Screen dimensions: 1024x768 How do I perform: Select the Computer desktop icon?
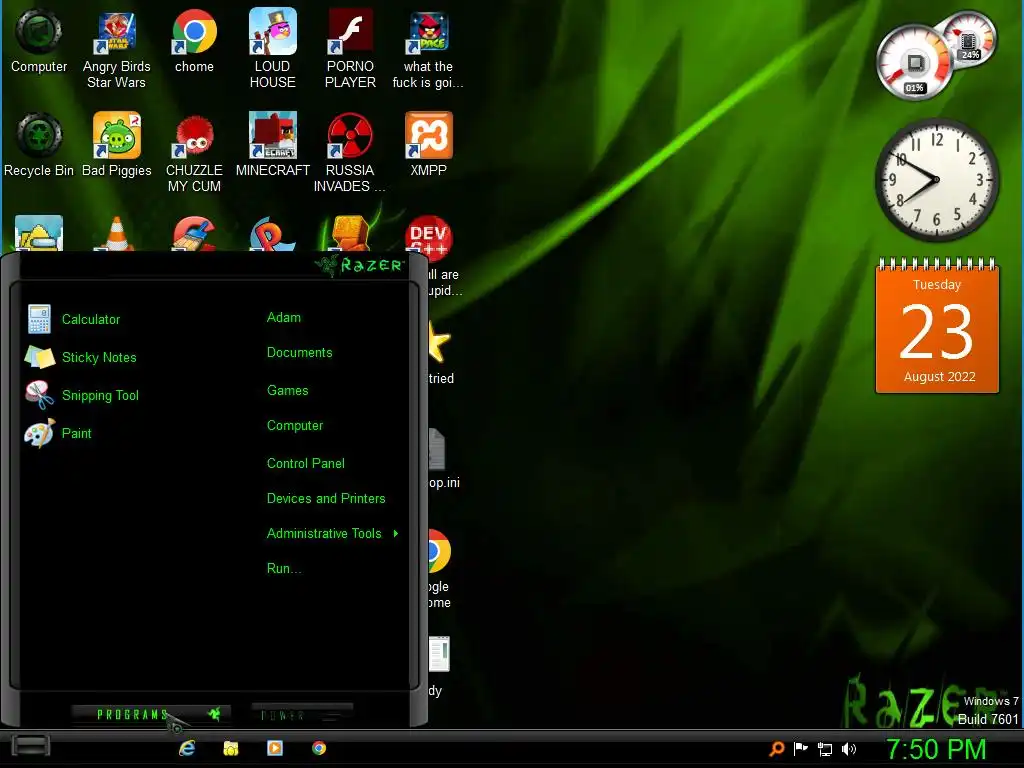click(39, 42)
